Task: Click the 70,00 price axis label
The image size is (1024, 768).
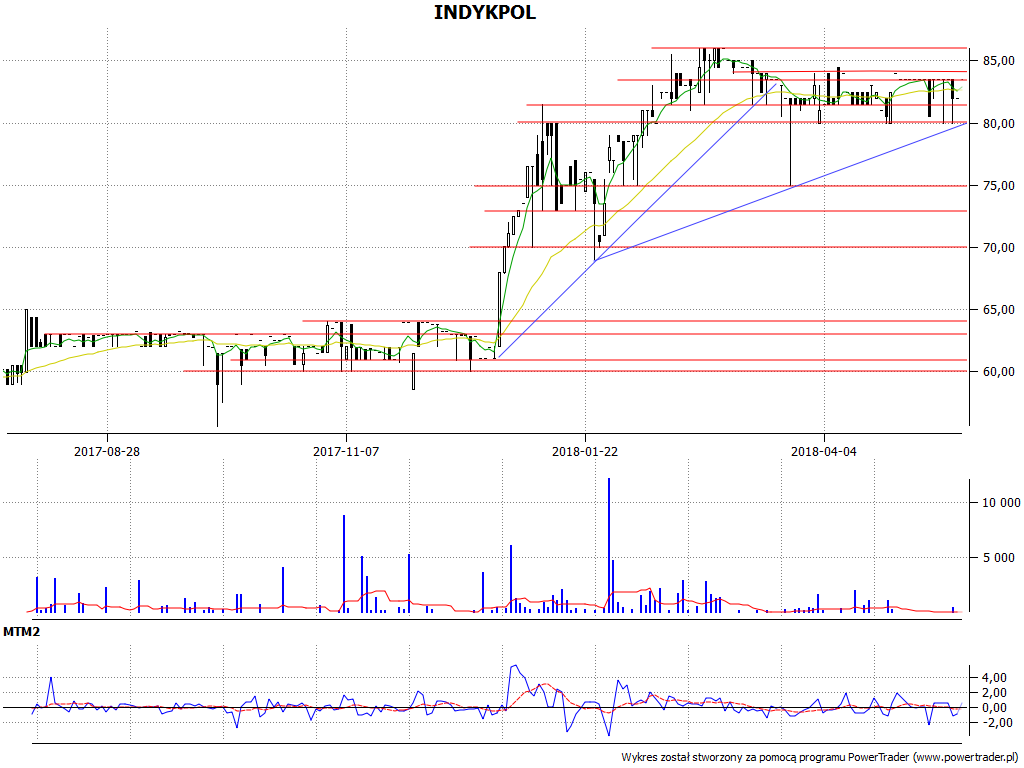Action: point(999,248)
